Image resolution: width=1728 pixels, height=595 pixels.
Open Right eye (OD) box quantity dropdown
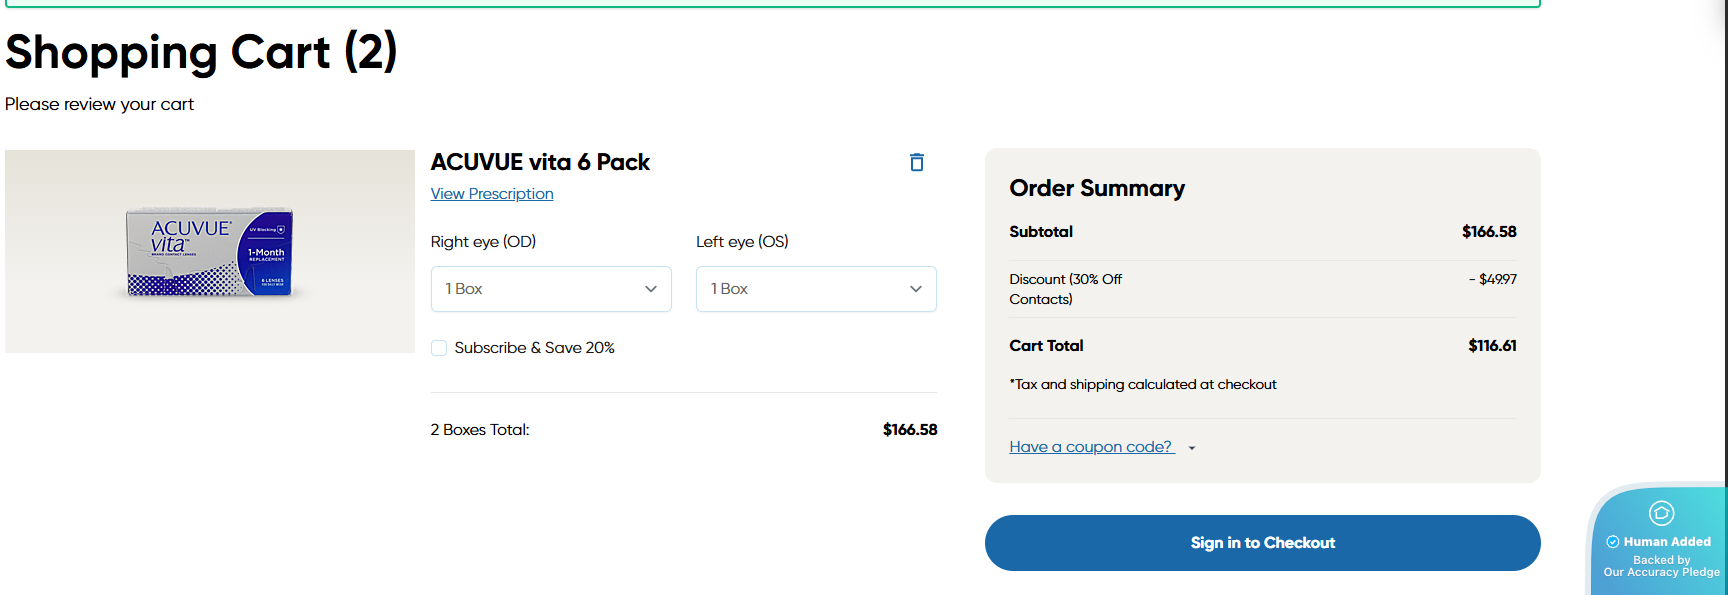point(550,289)
